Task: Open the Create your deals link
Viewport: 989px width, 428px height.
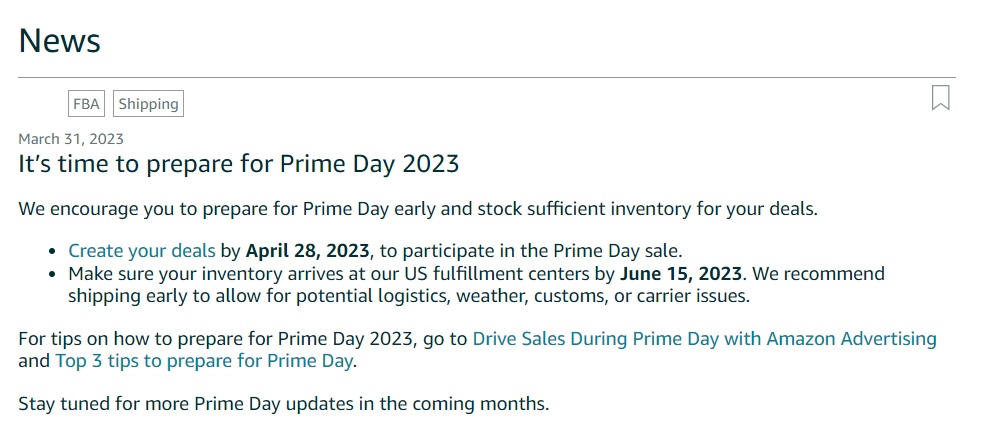Action: 141,250
